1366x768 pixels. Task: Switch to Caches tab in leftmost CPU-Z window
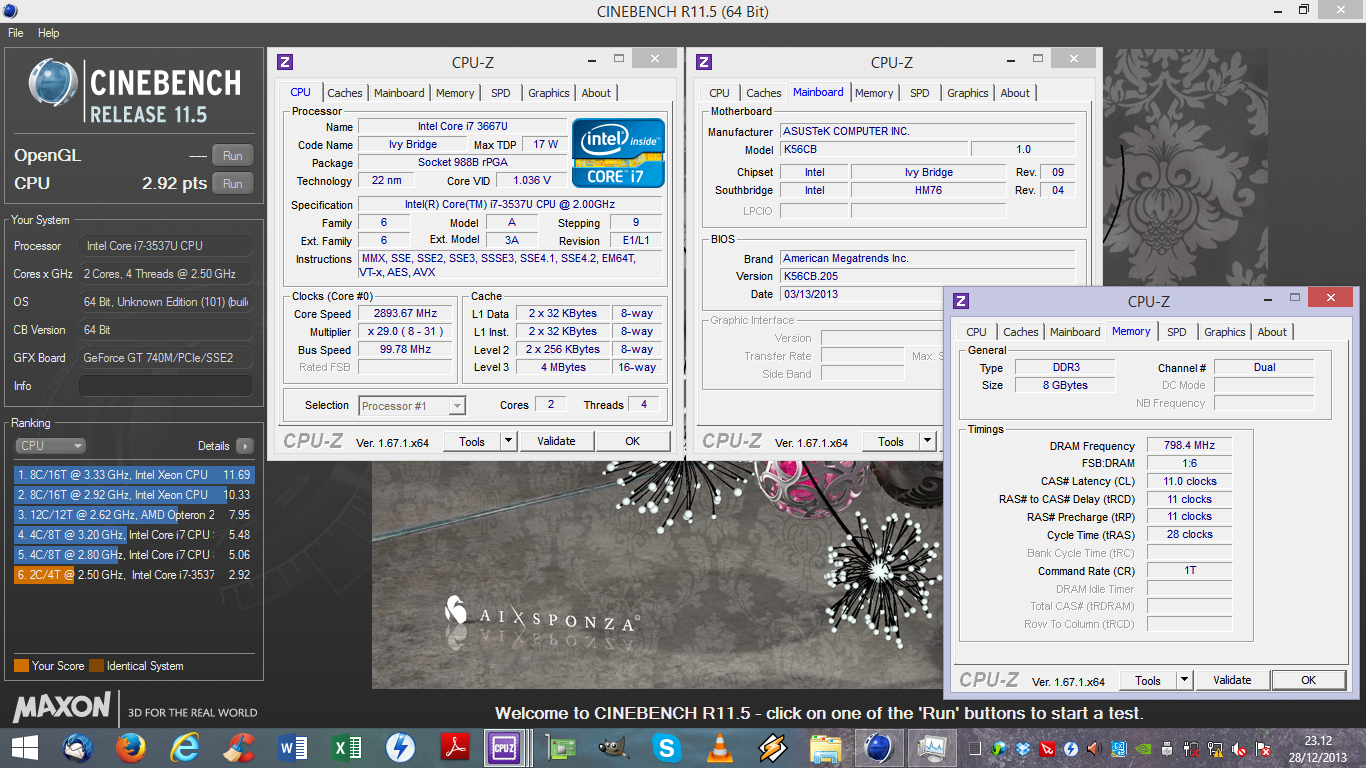(x=345, y=93)
